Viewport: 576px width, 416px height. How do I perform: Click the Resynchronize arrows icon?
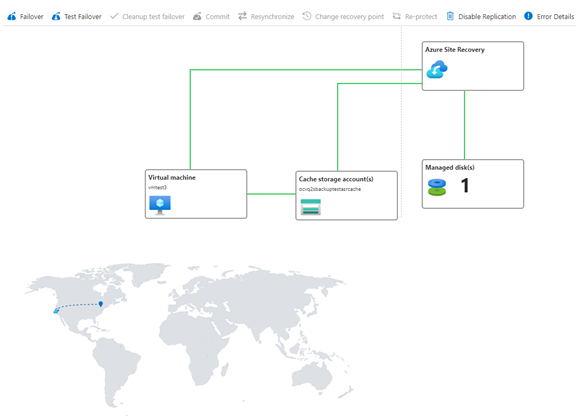(x=242, y=16)
